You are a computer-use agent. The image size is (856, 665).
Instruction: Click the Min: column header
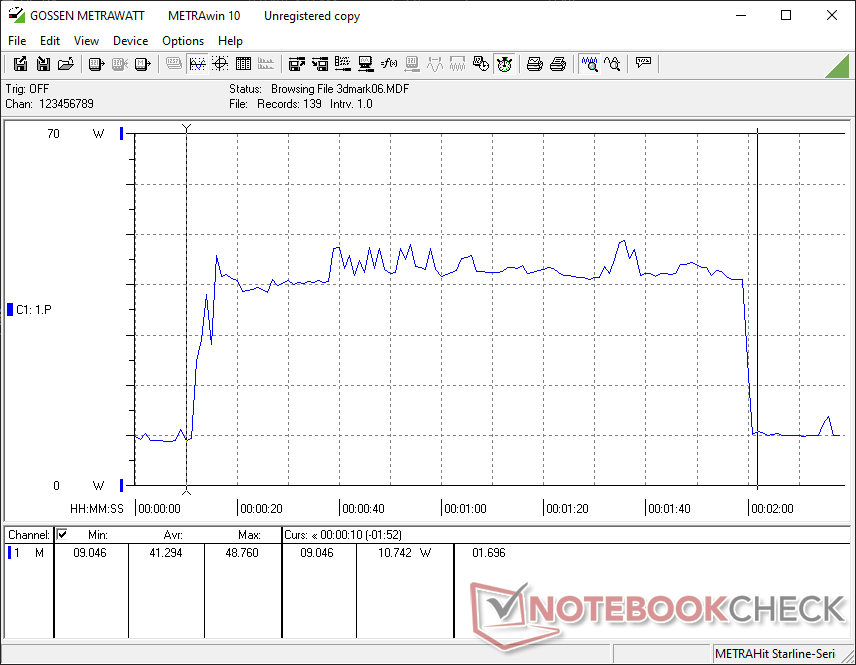pos(98,535)
